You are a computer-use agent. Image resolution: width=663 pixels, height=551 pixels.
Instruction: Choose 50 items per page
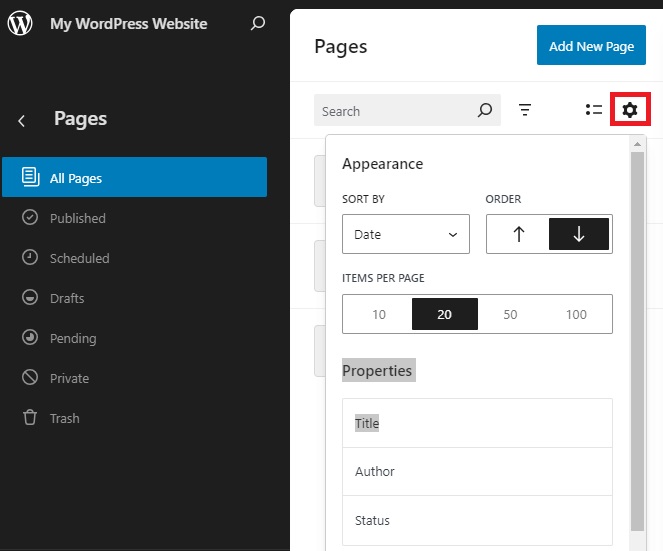[x=510, y=314]
